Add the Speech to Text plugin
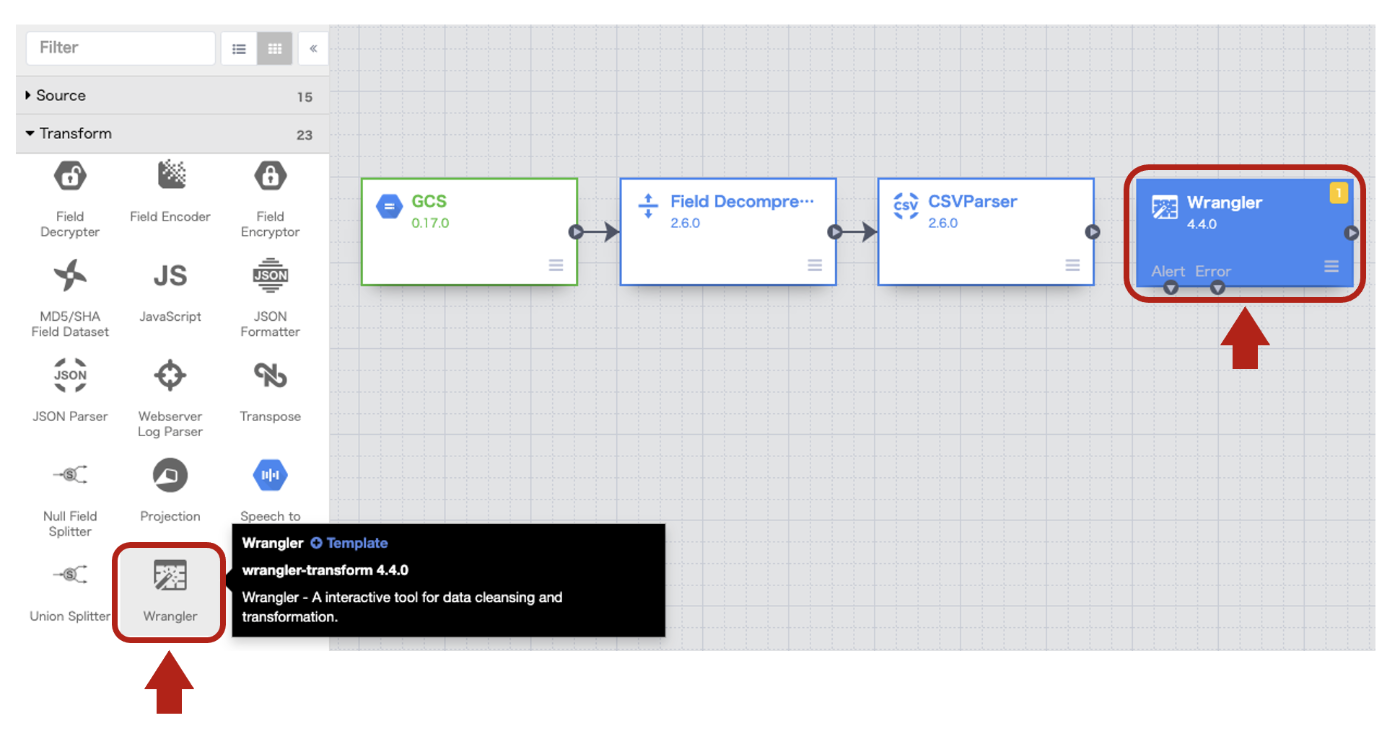Viewport: 1400px width, 731px height. (x=270, y=491)
